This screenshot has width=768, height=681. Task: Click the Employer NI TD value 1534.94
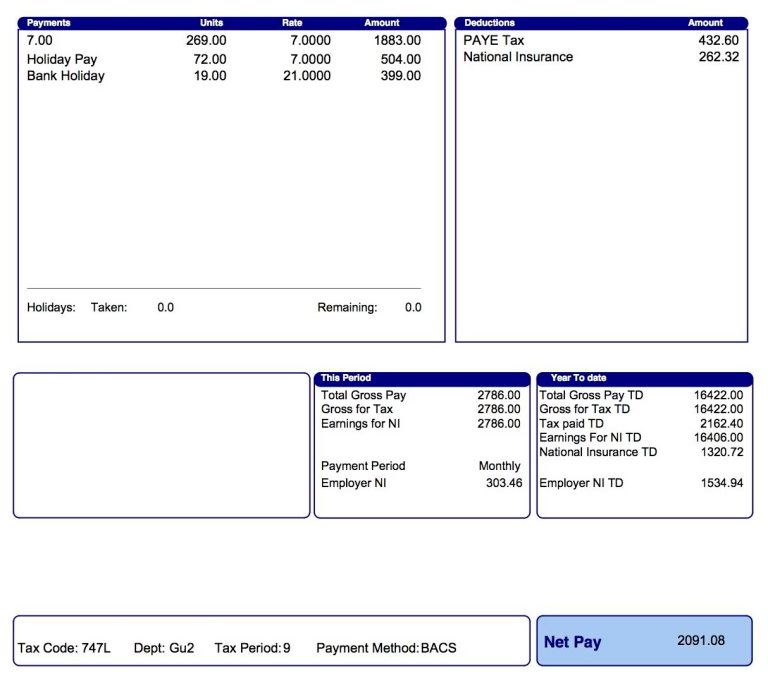721,484
